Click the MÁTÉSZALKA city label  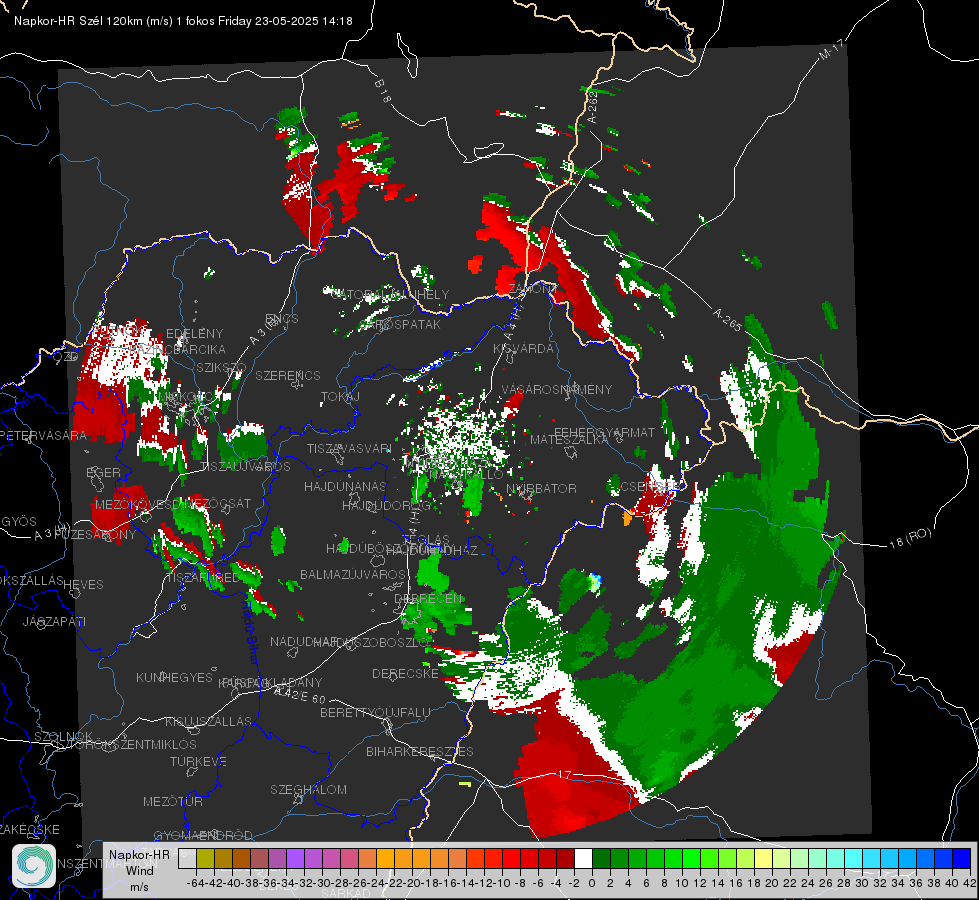click(x=568, y=440)
